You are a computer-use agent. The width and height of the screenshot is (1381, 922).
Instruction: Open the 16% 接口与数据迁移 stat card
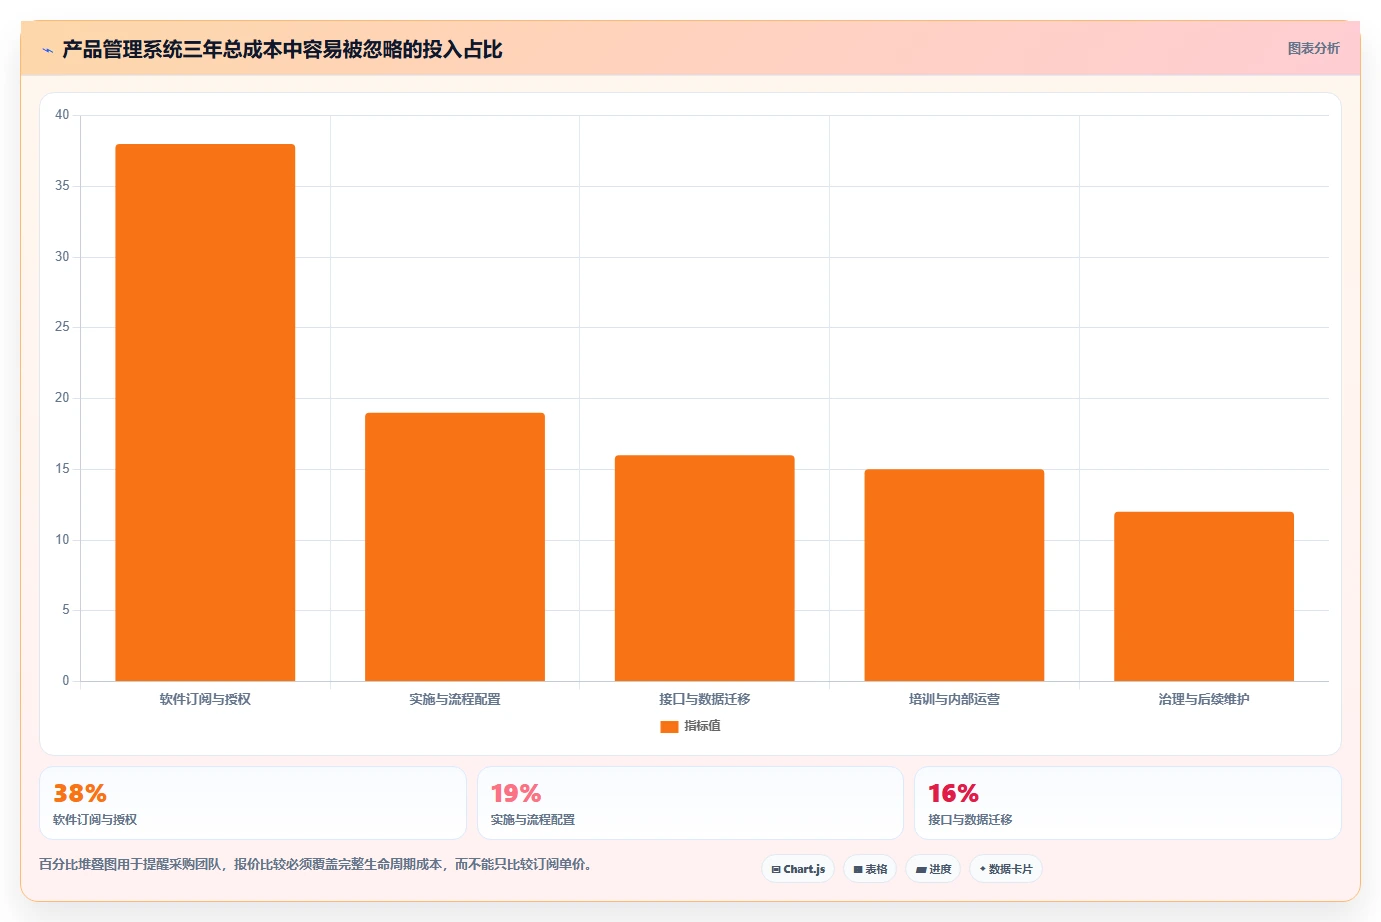pyautogui.click(x=1127, y=803)
